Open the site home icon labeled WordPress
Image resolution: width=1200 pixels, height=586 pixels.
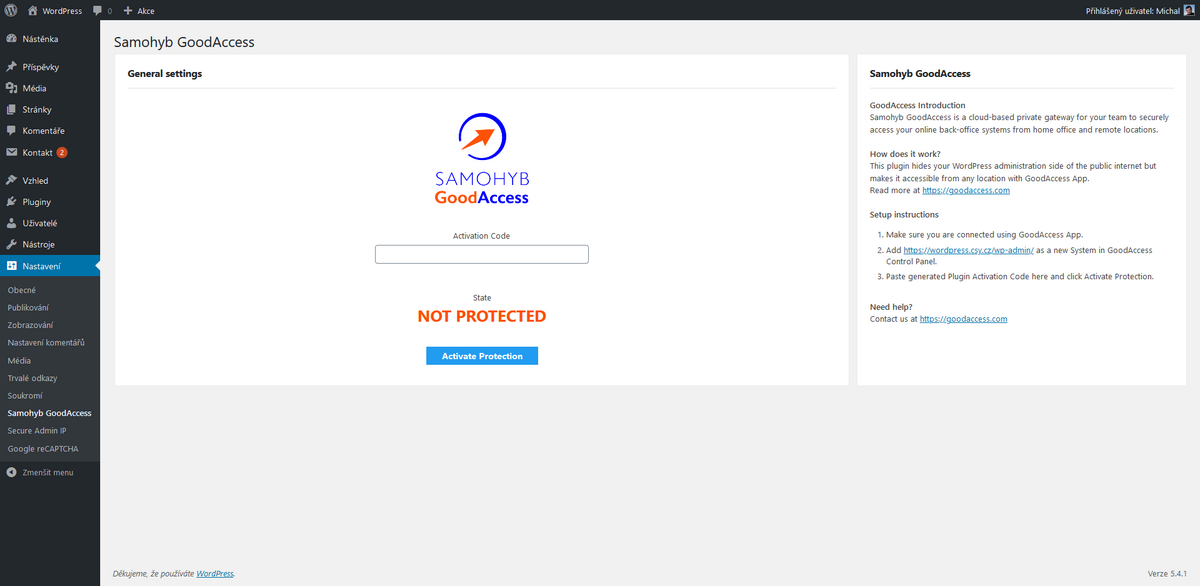click(33, 10)
